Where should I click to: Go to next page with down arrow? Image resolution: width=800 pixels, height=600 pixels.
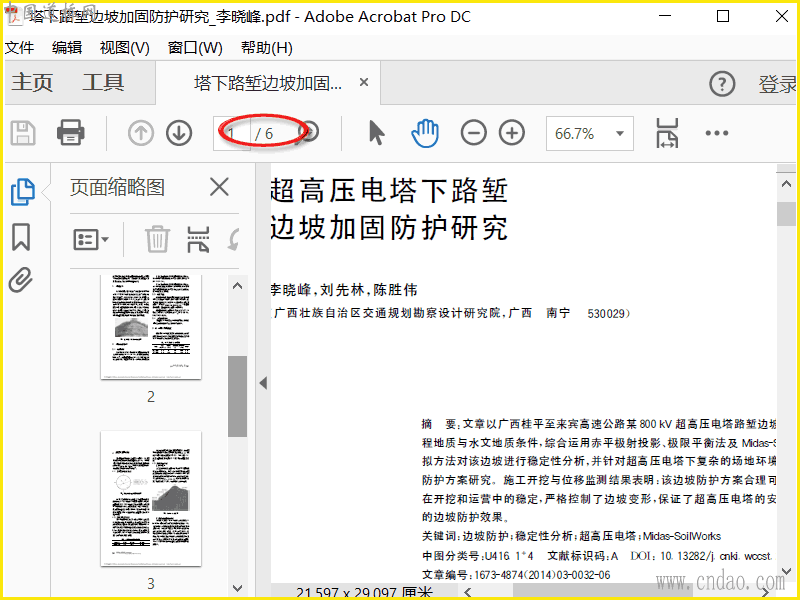[179, 133]
